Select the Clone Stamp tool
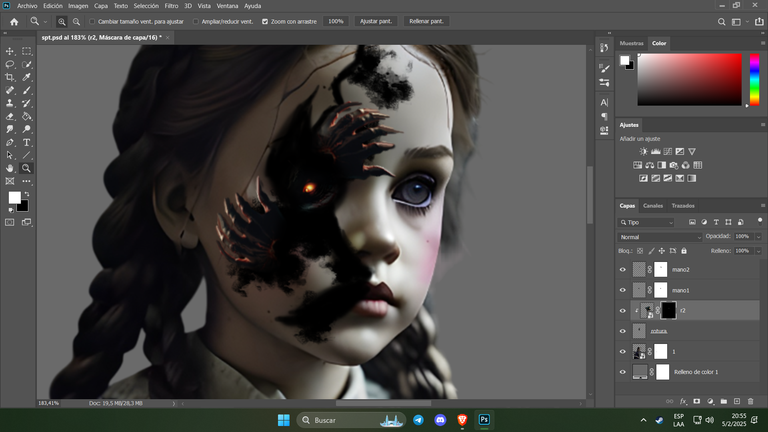The width and height of the screenshot is (768, 432). coord(10,103)
